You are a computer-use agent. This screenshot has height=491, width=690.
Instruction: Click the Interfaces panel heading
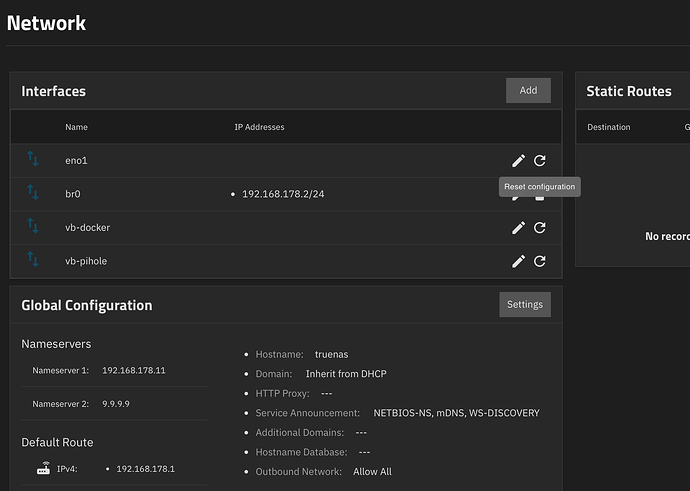54,91
